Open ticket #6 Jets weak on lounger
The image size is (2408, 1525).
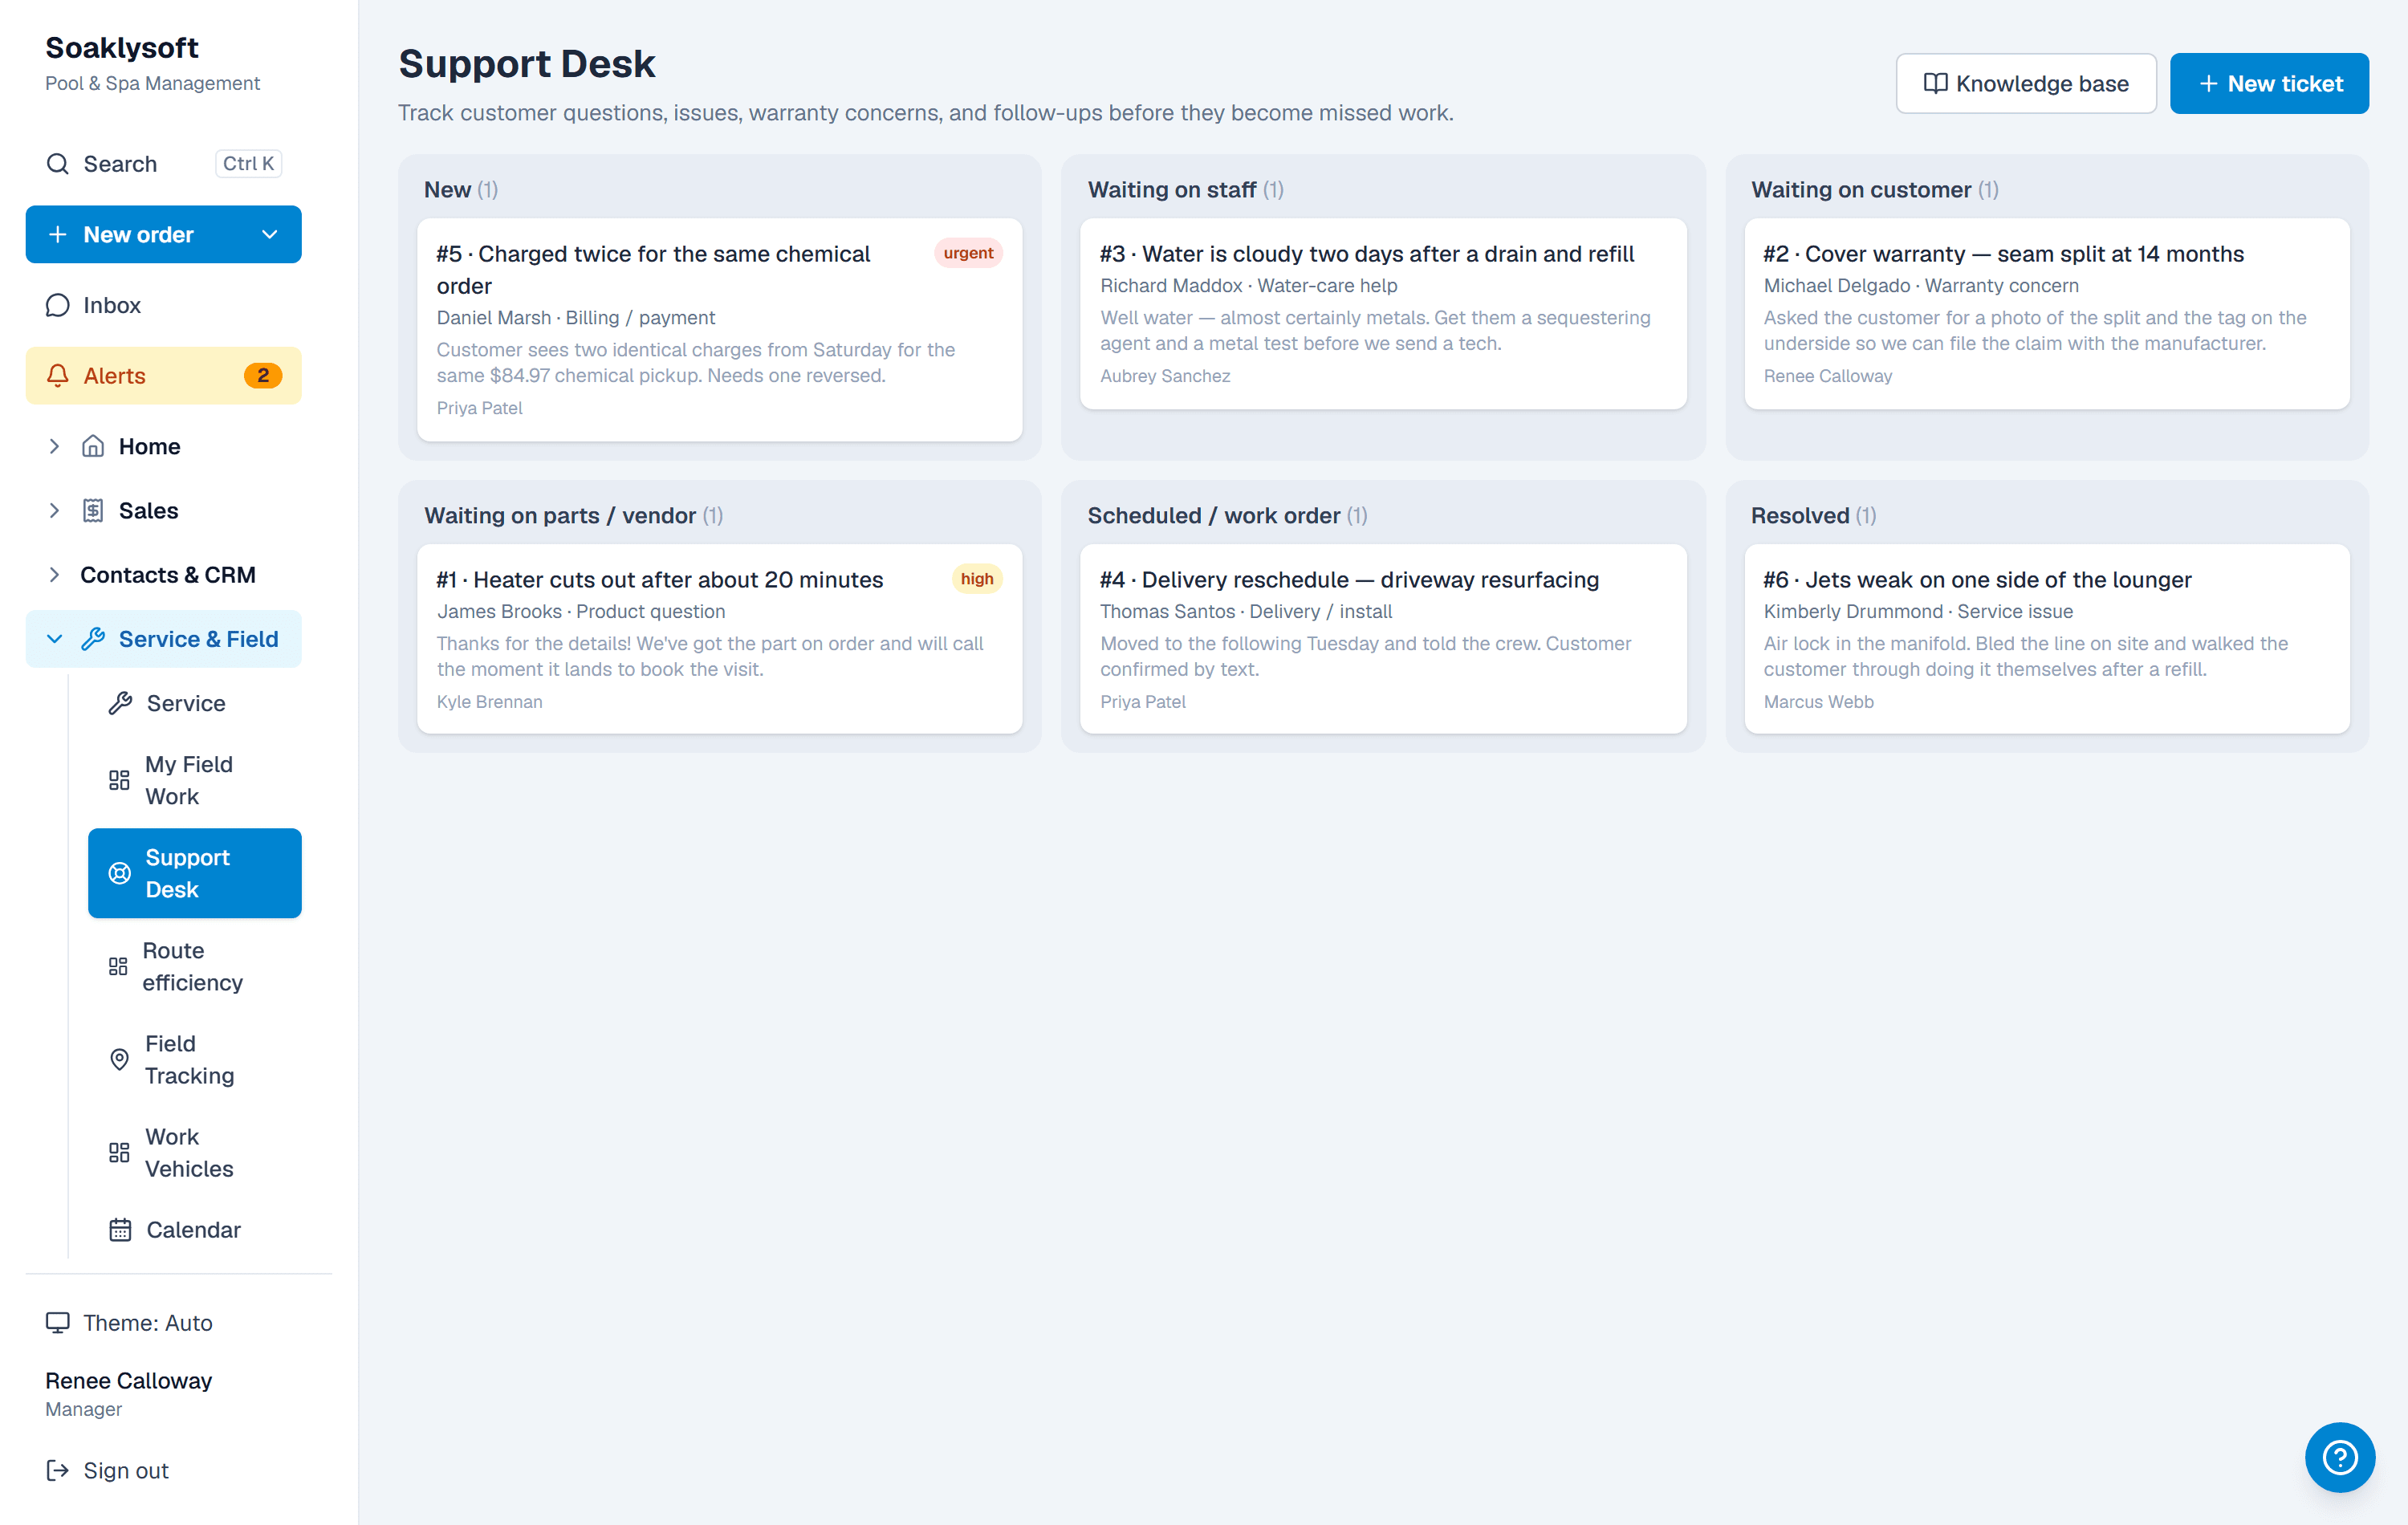(x=2046, y=638)
